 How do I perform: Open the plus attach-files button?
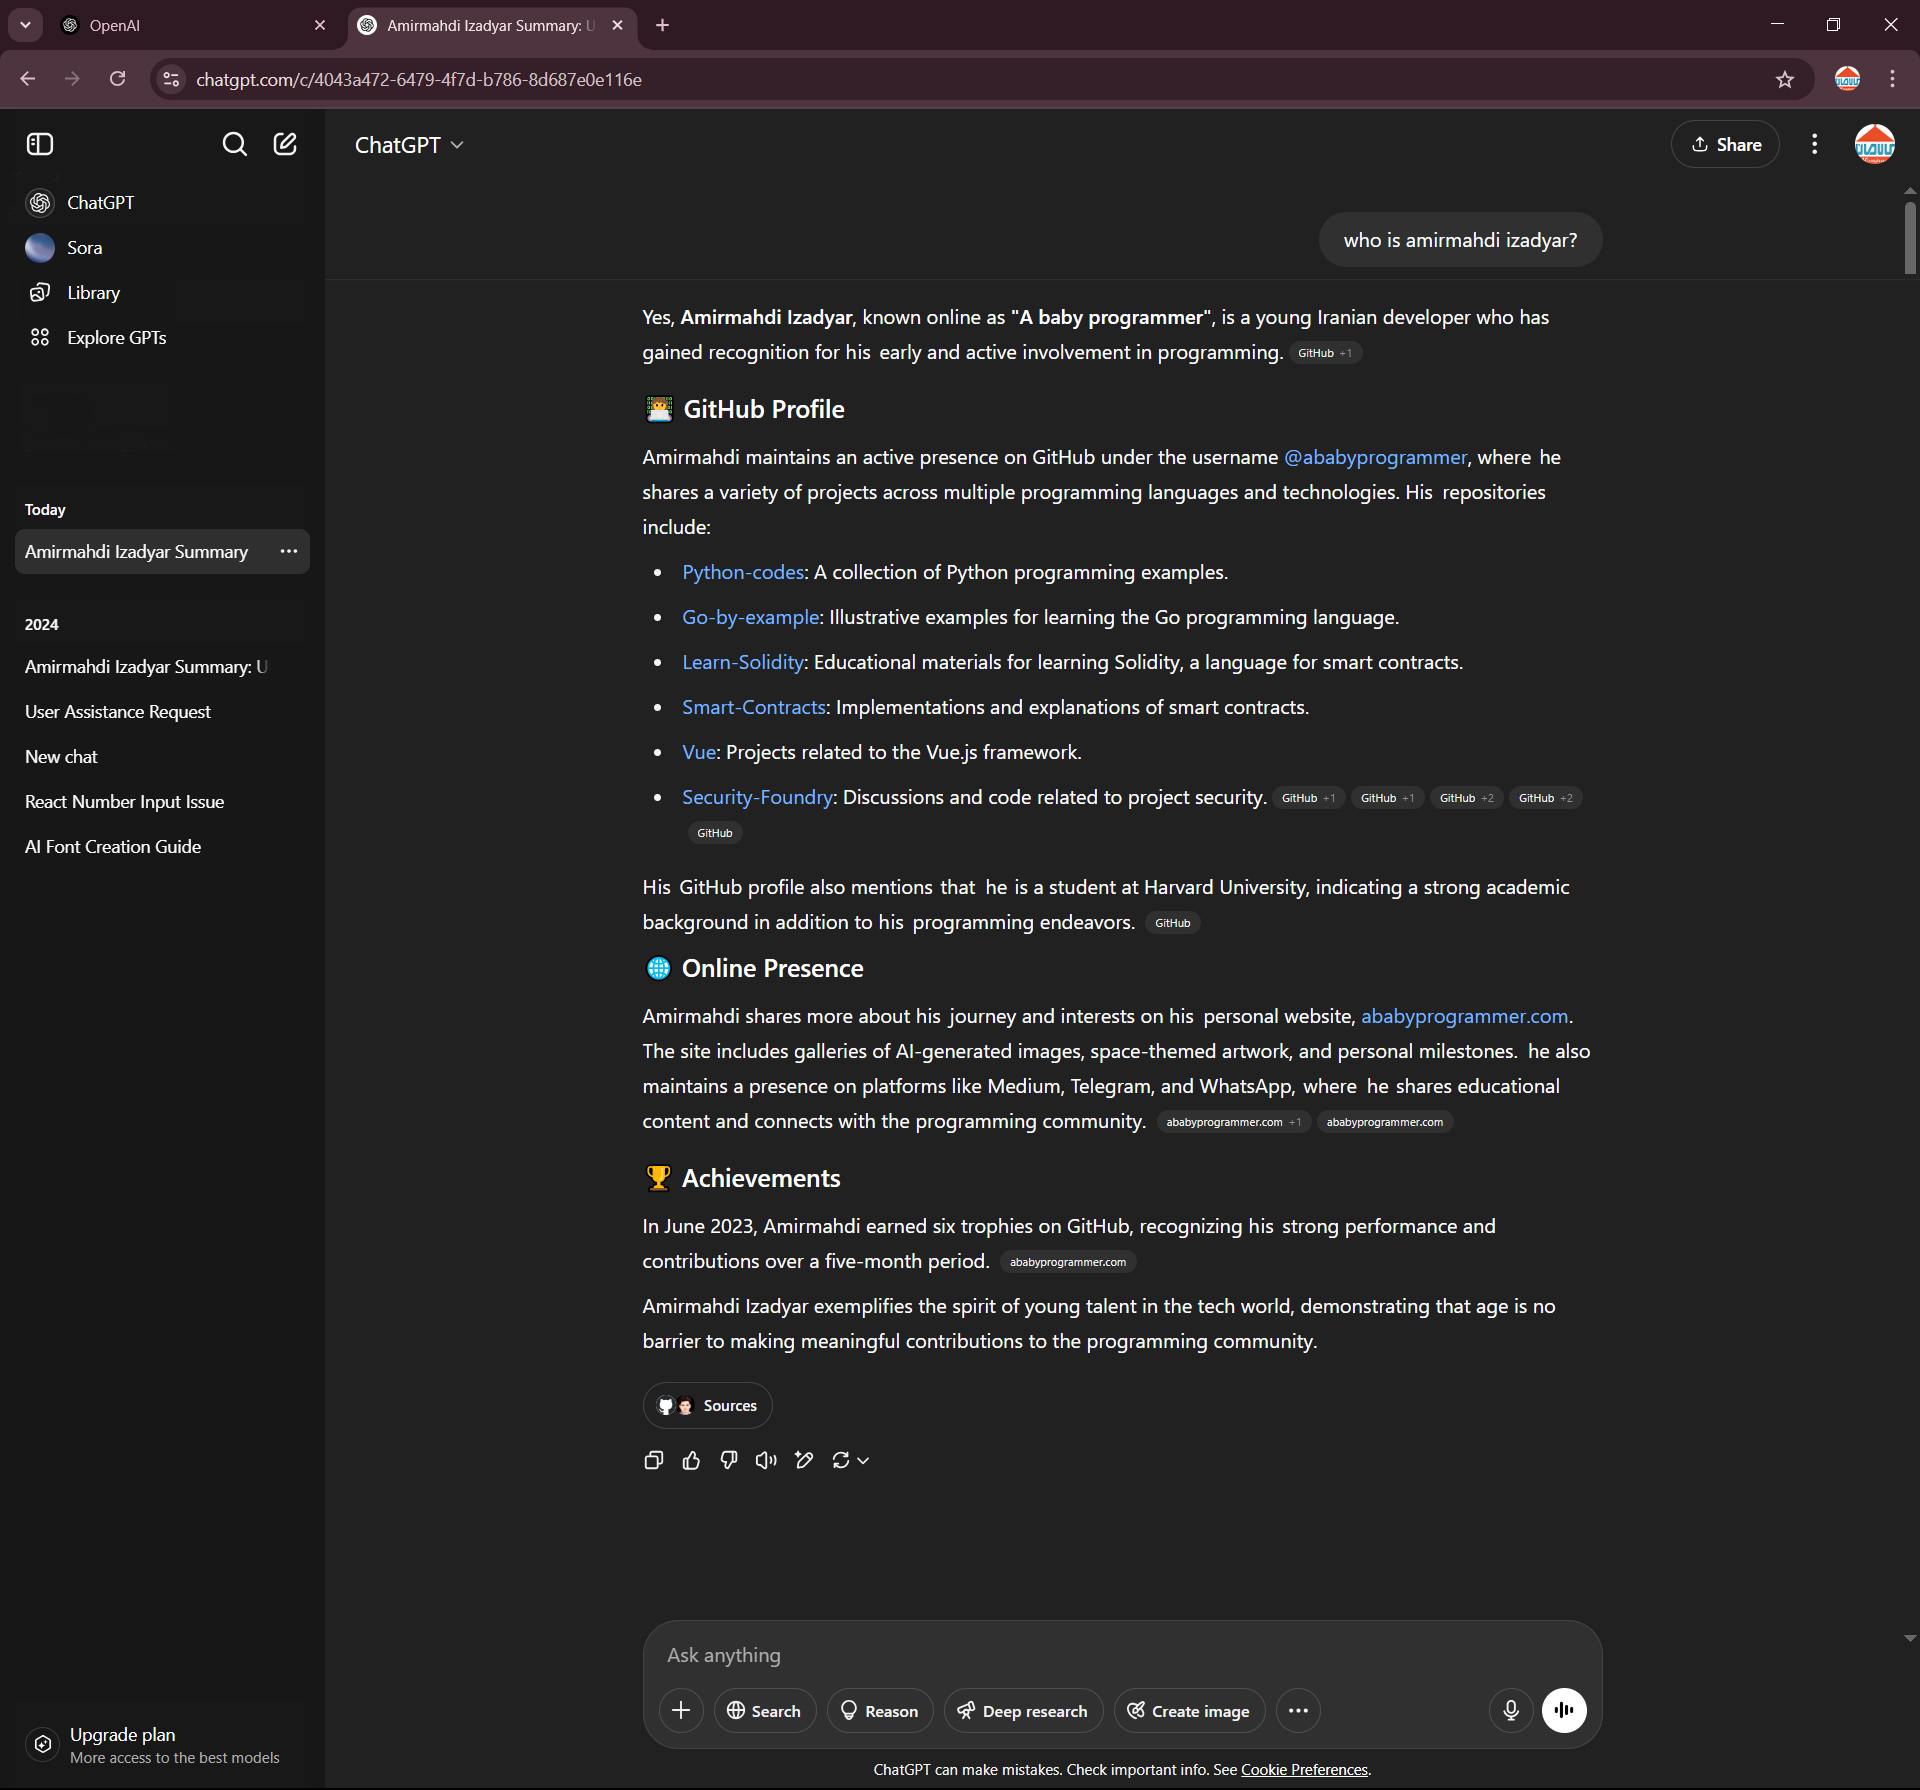pyautogui.click(x=681, y=1710)
